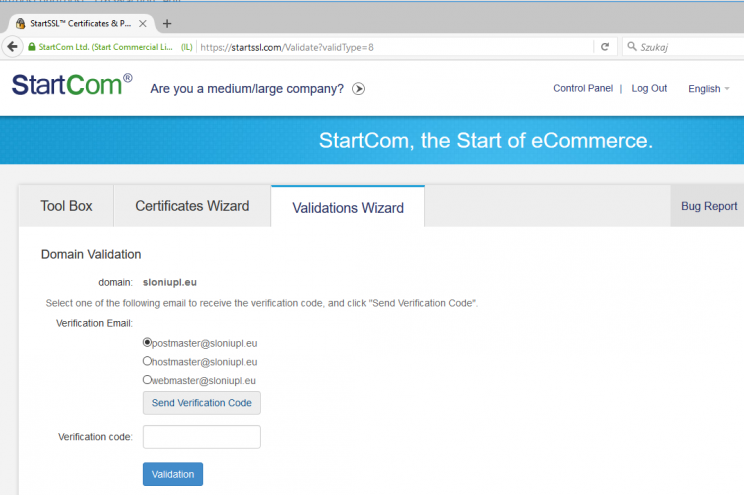Image resolution: width=744 pixels, height=495 pixels.
Task: Switch to the Certificates Wizard tab
Action: [x=192, y=206]
